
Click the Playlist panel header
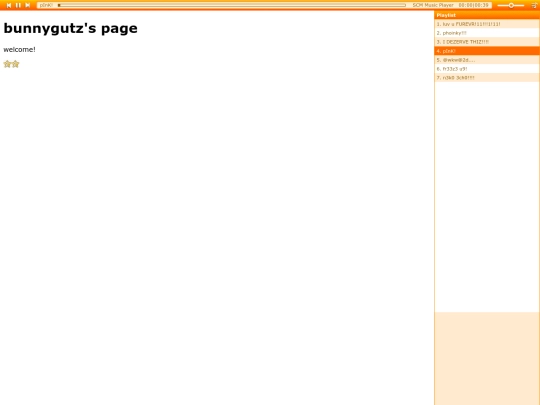tap(487, 15)
